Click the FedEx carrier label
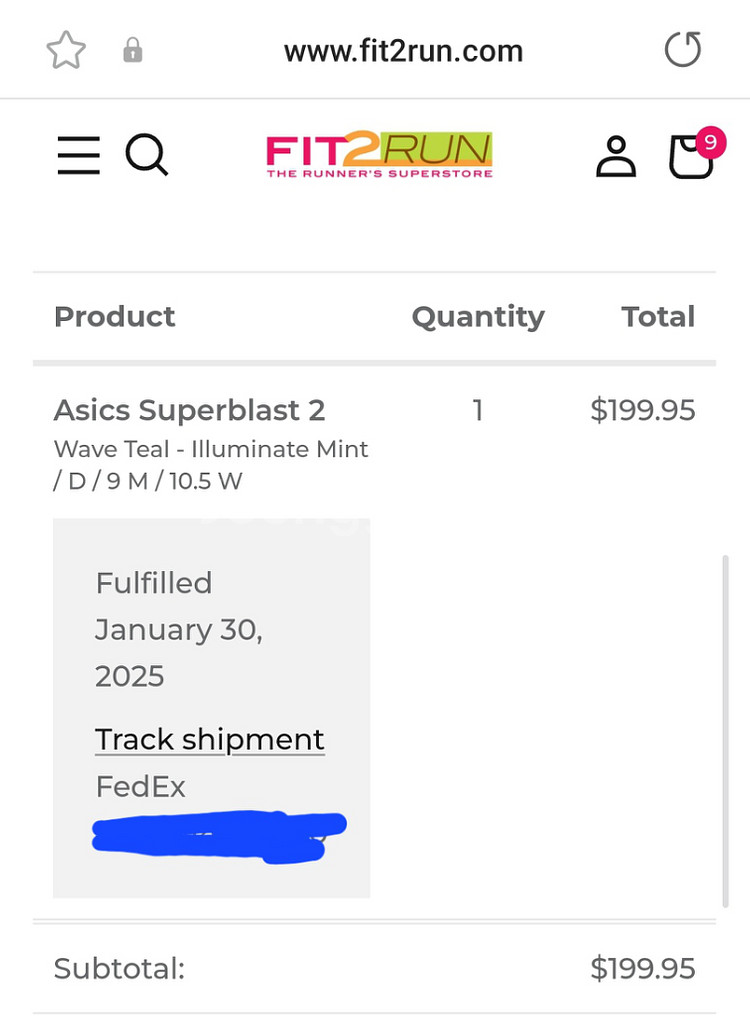This screenshot has height=1016, width=750. coord(141,787)
